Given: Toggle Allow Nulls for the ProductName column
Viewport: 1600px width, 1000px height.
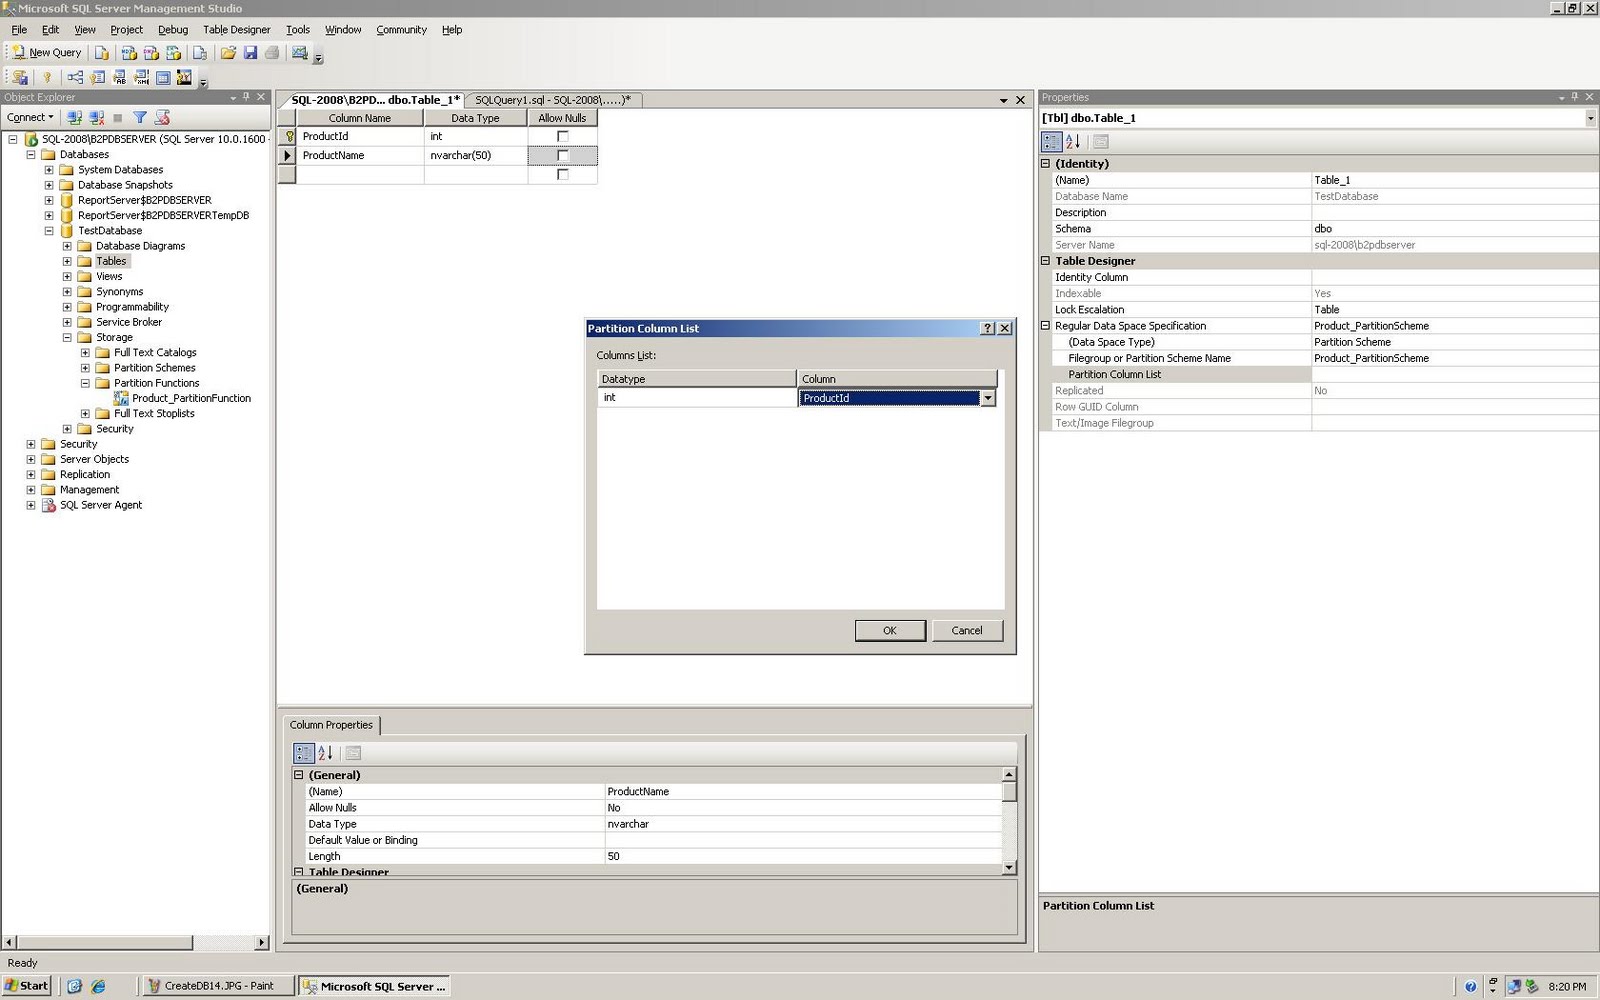Looking at the screenshot, I should click(x=562, y=155).
